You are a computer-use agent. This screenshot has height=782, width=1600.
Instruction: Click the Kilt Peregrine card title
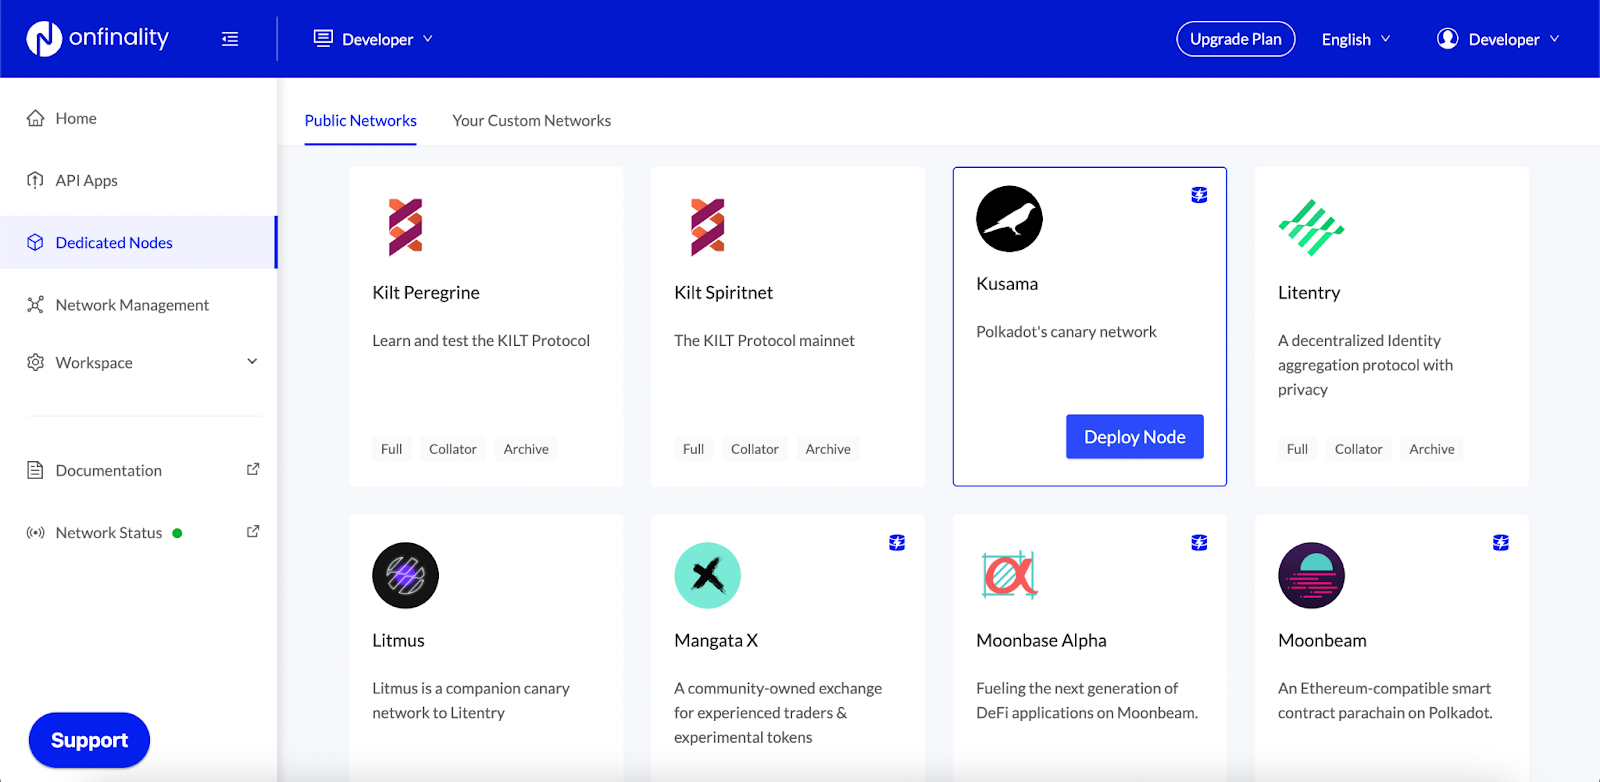tap(426, 292)
